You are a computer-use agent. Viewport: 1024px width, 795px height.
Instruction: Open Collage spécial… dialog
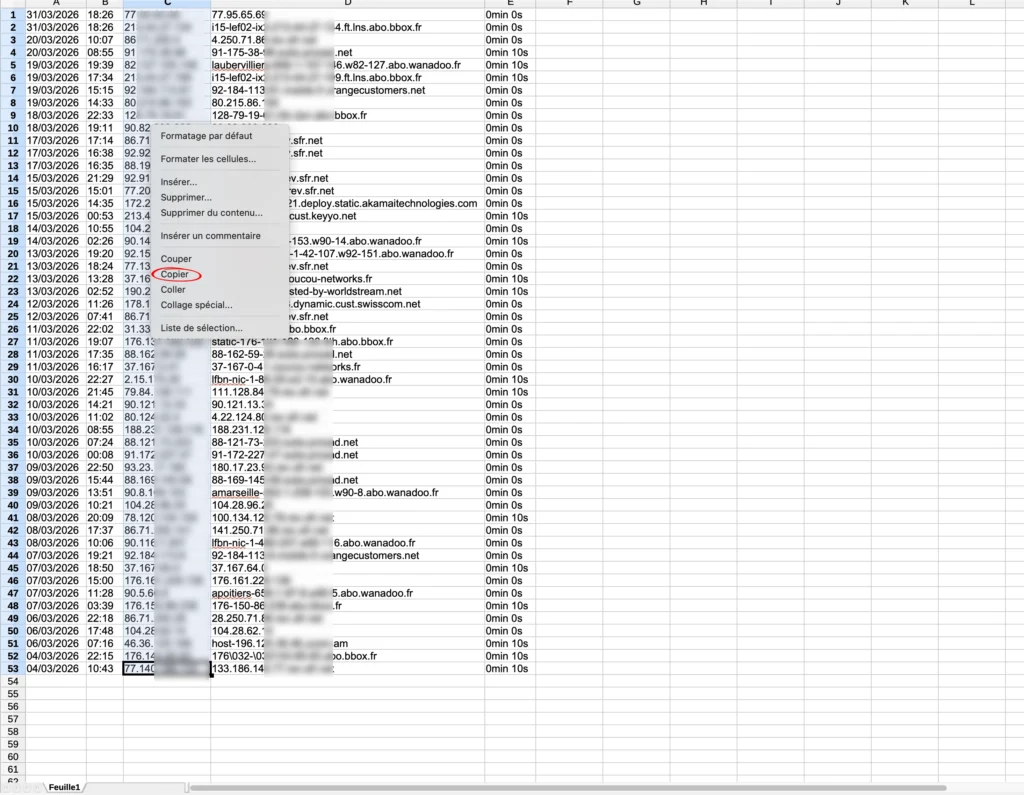[196, 305]
